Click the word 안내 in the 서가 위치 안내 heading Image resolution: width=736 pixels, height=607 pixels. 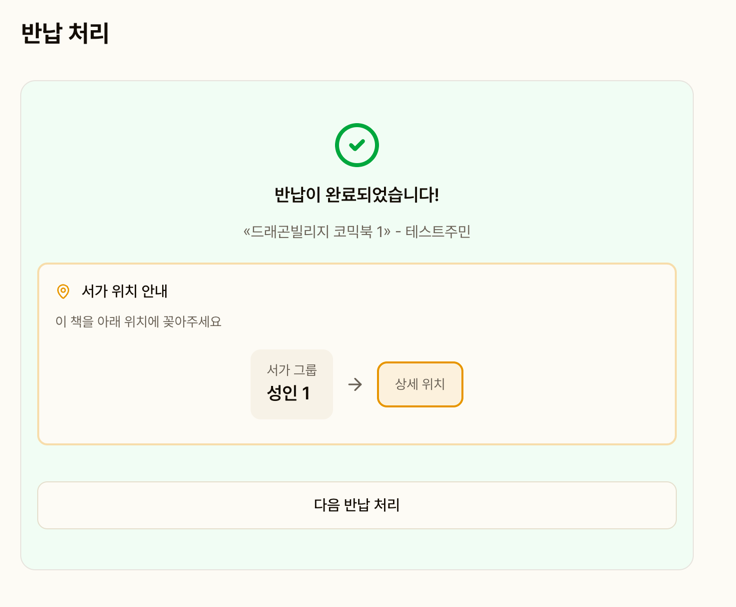pos(154,291)
